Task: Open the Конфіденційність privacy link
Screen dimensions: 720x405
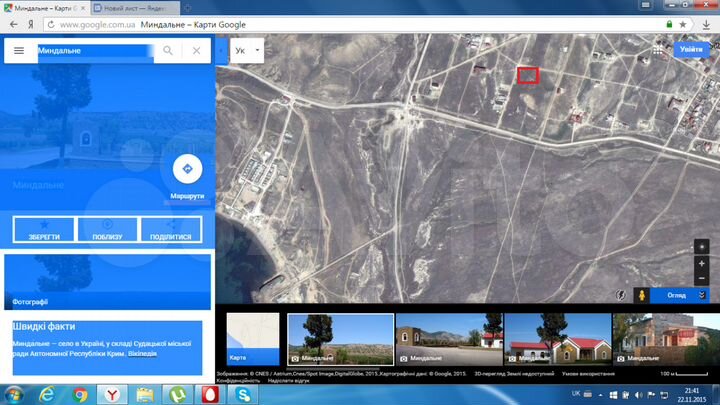Action: 238,381
